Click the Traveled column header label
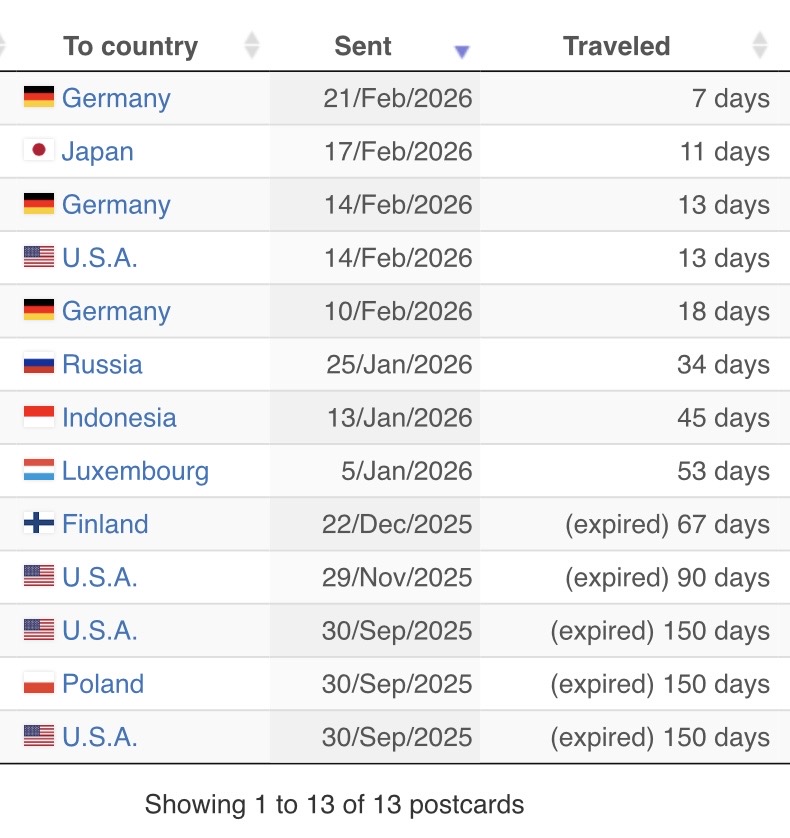The height and width of the screenshot is (838, 790). pos(616,46)
